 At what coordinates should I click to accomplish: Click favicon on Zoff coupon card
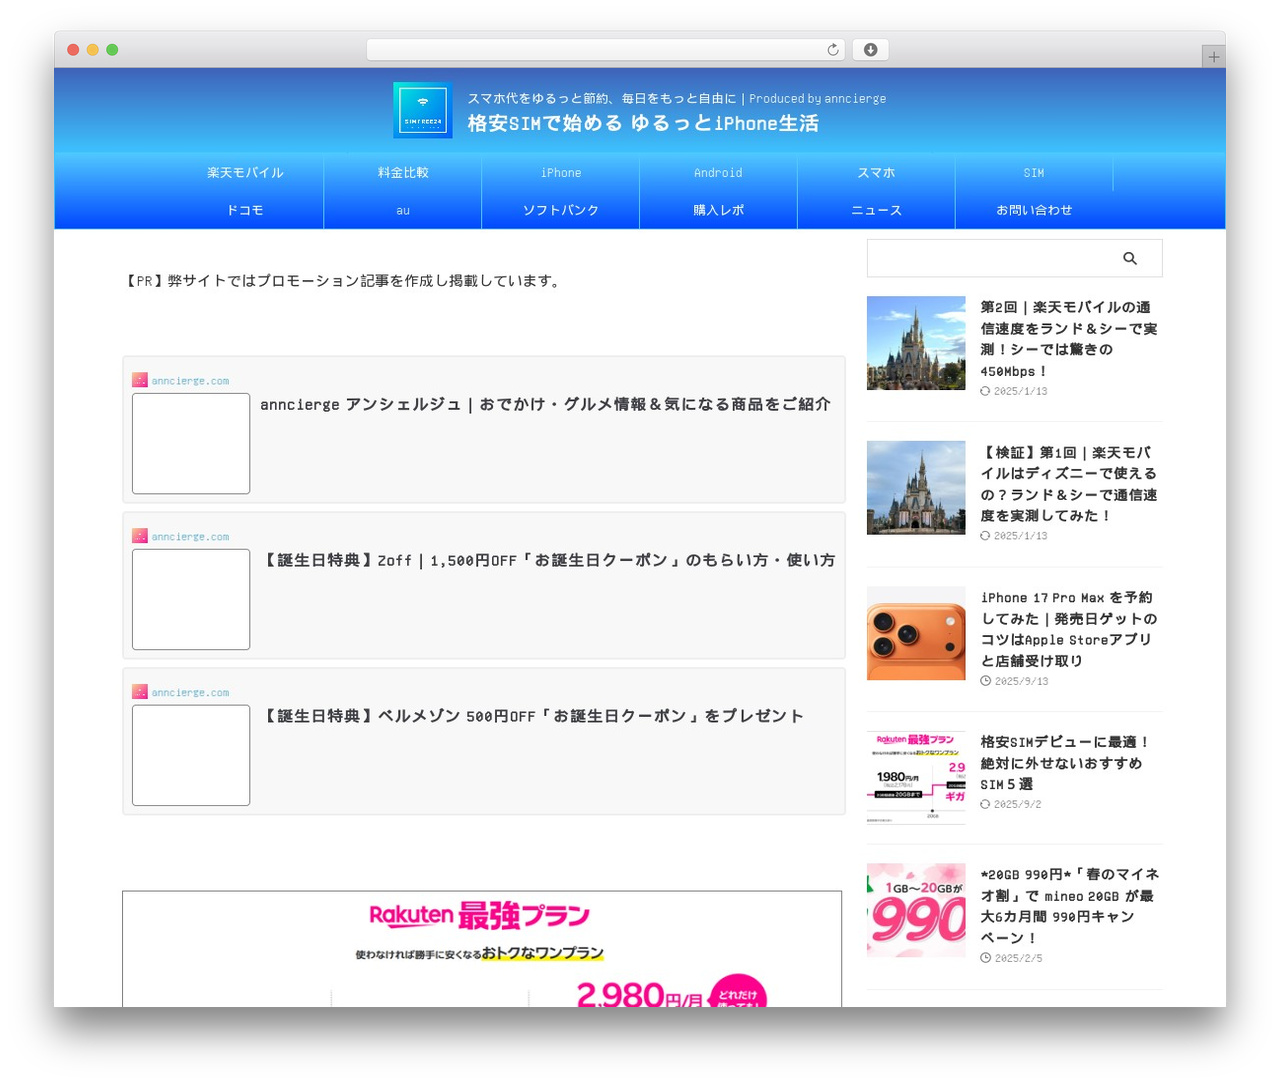[x=140, y=536]
